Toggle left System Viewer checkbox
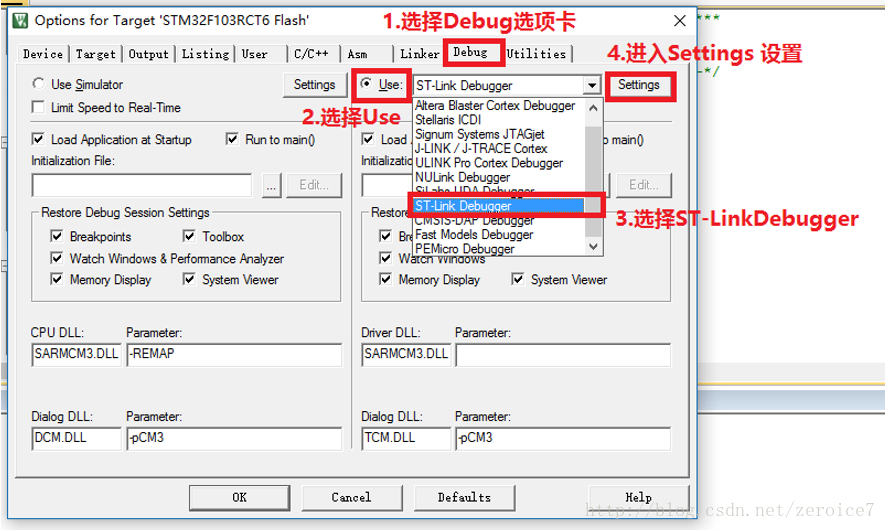The image size is (886, 530). [x=189, y=279]
